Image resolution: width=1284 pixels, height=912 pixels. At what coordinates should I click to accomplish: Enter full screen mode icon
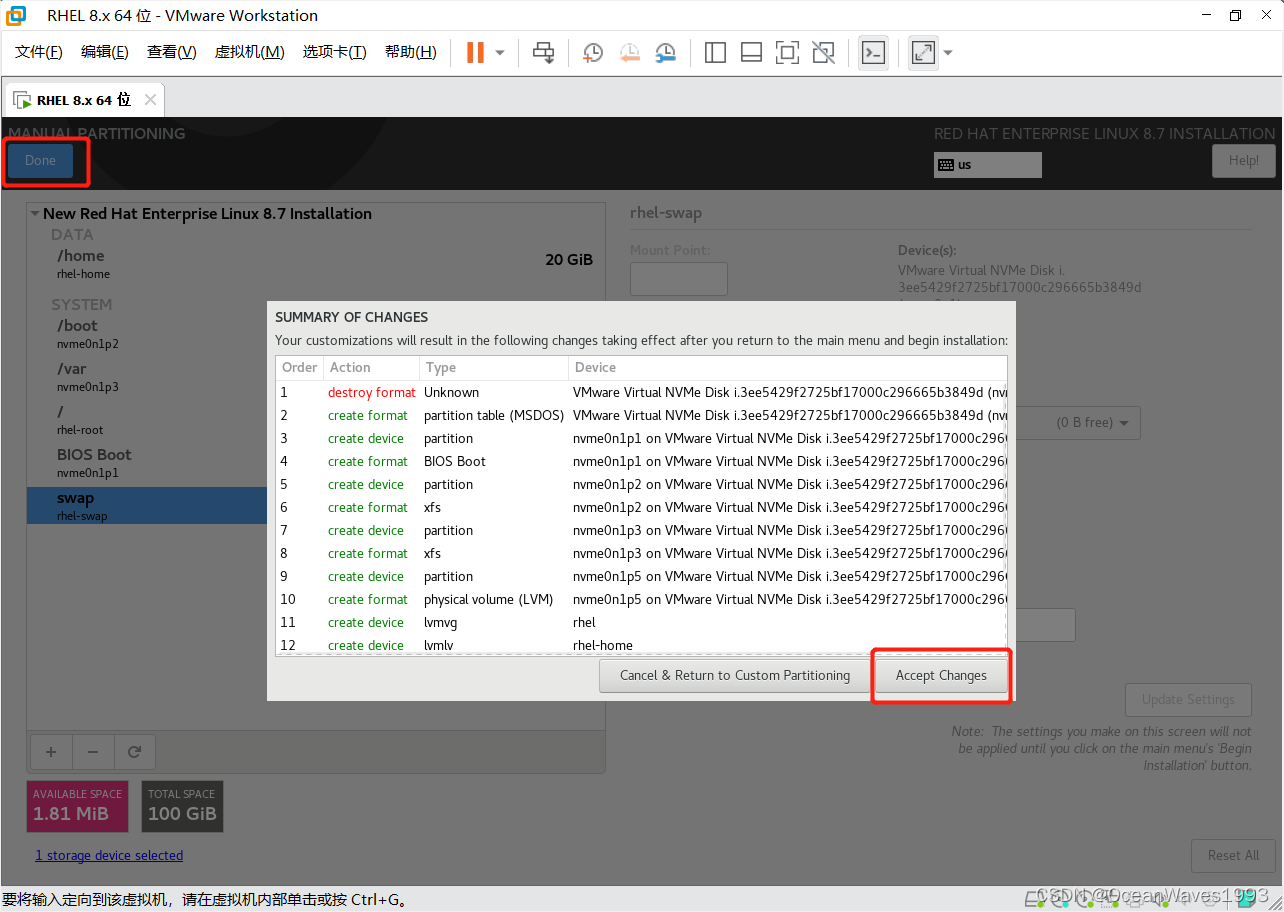pyautogui.click(x=787, y=52)
